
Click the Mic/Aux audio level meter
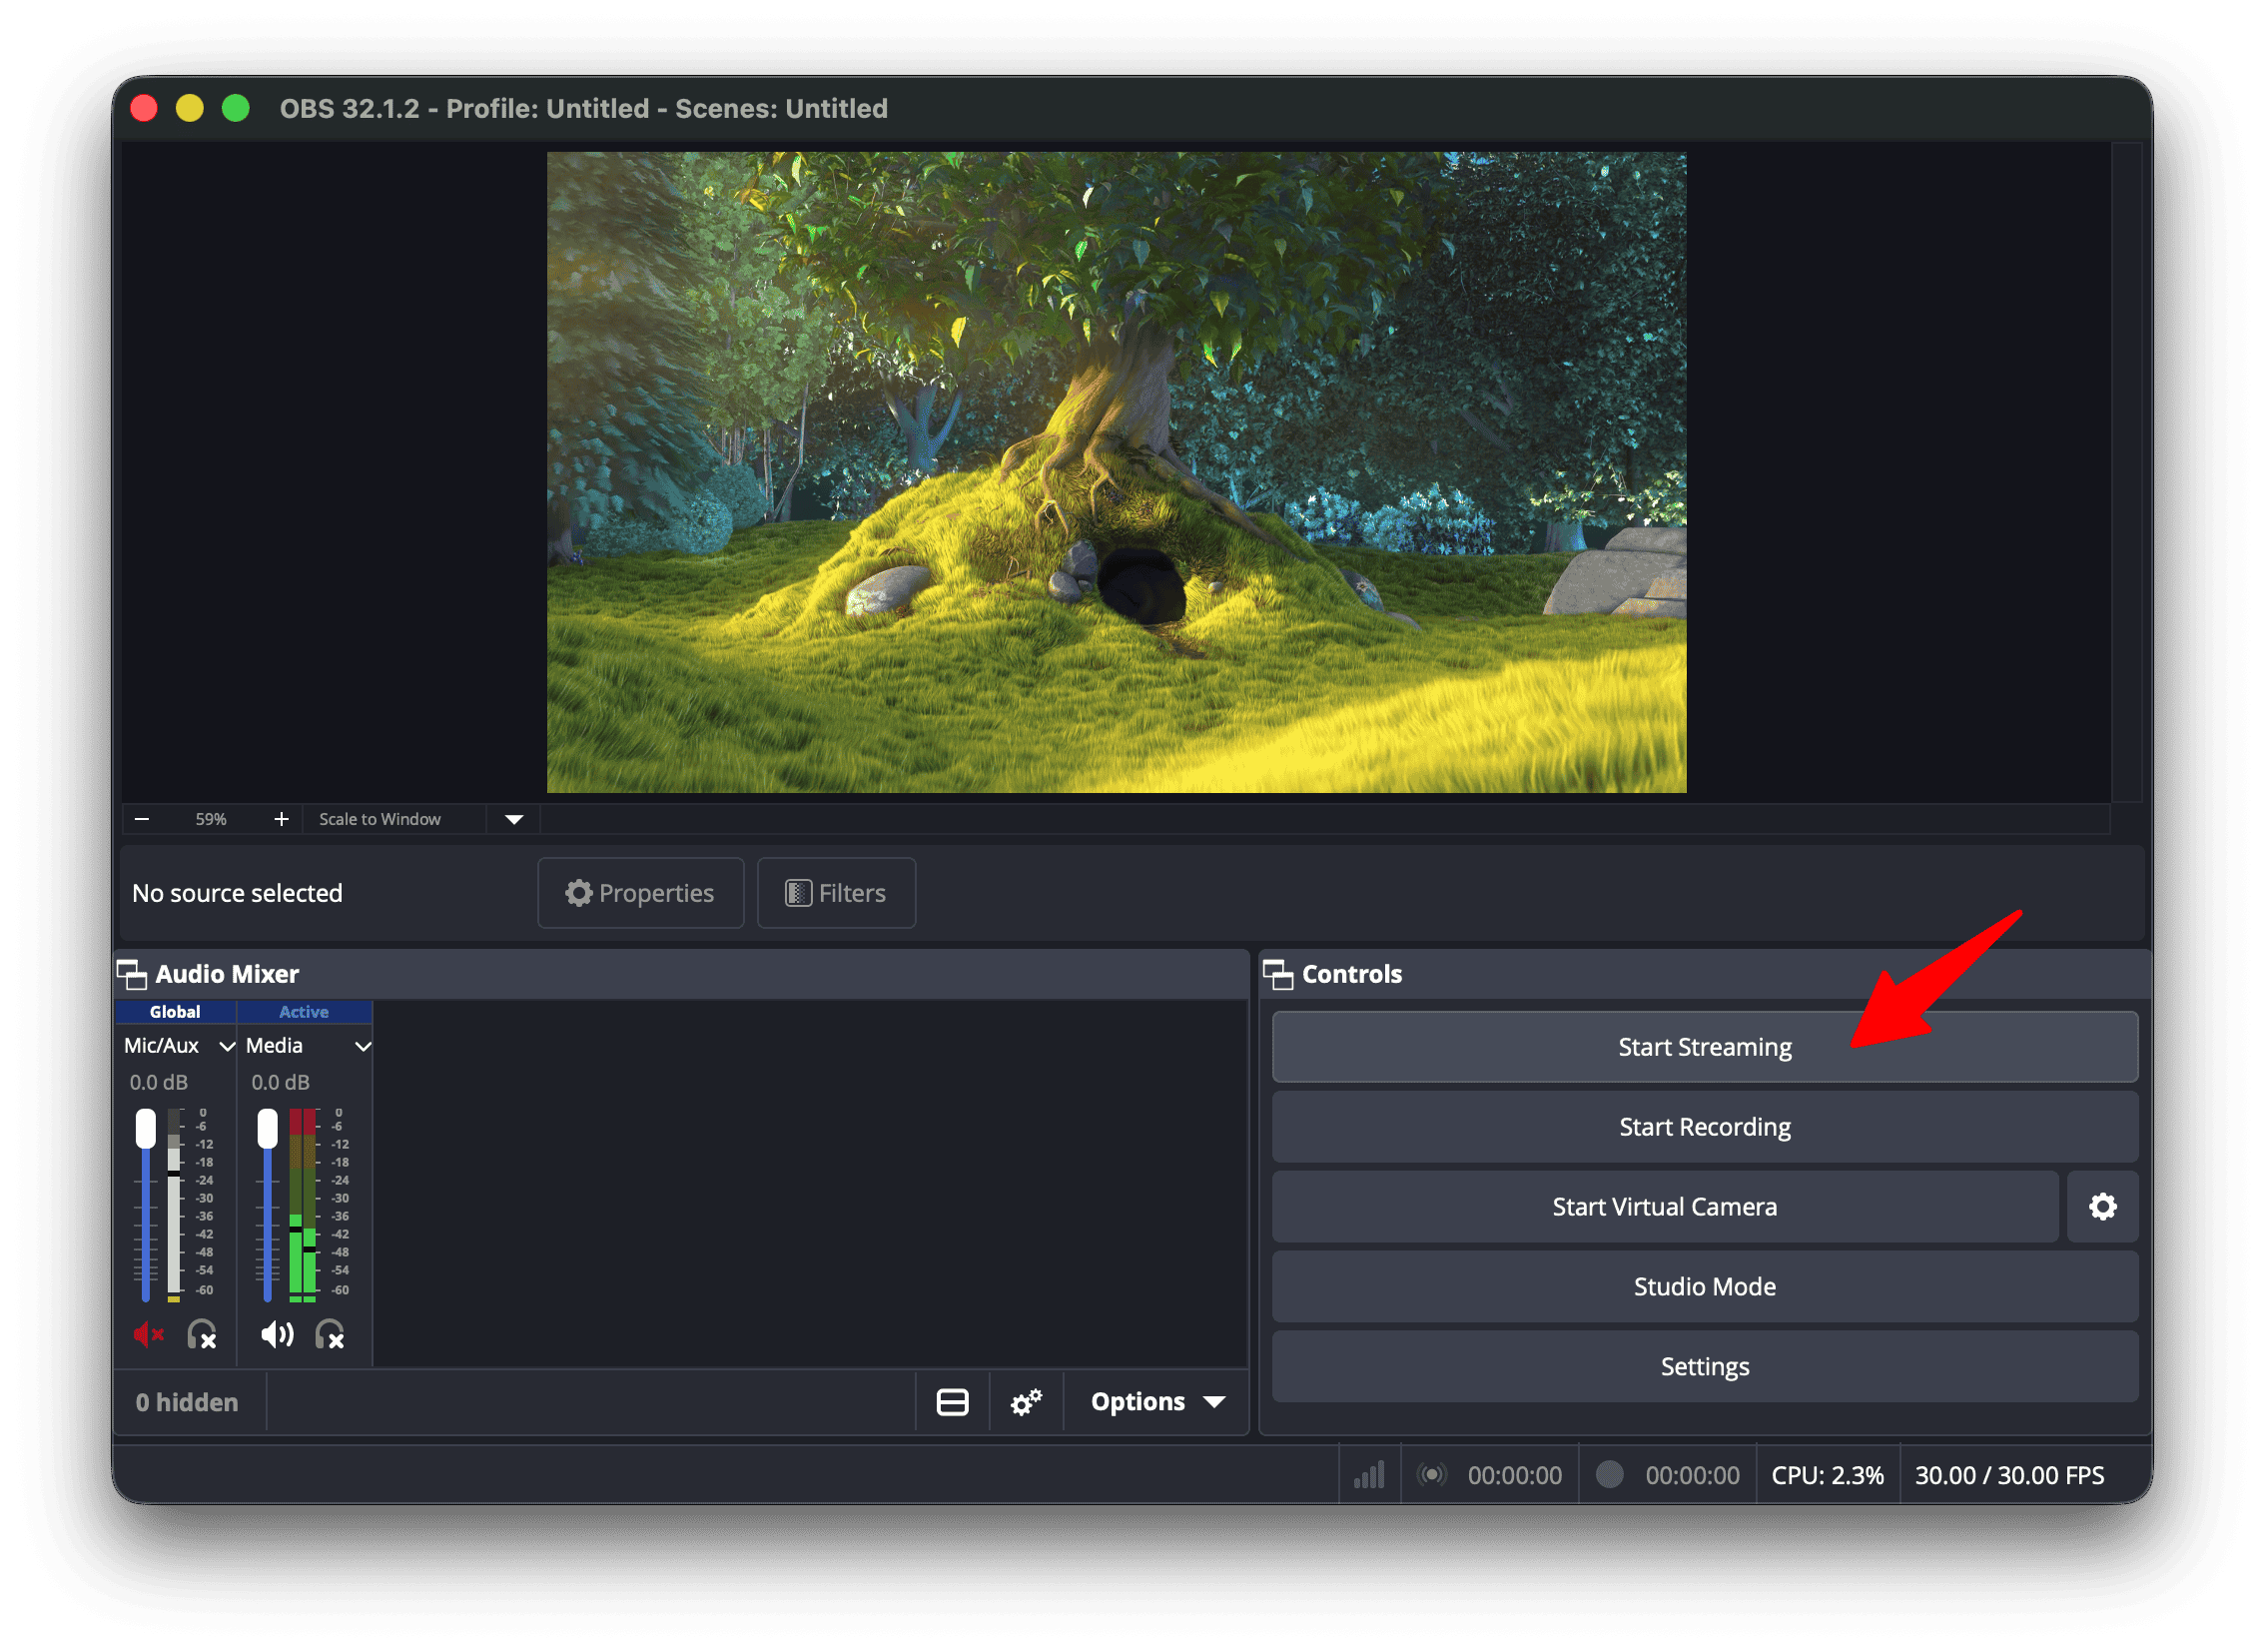coord(174,1205)
